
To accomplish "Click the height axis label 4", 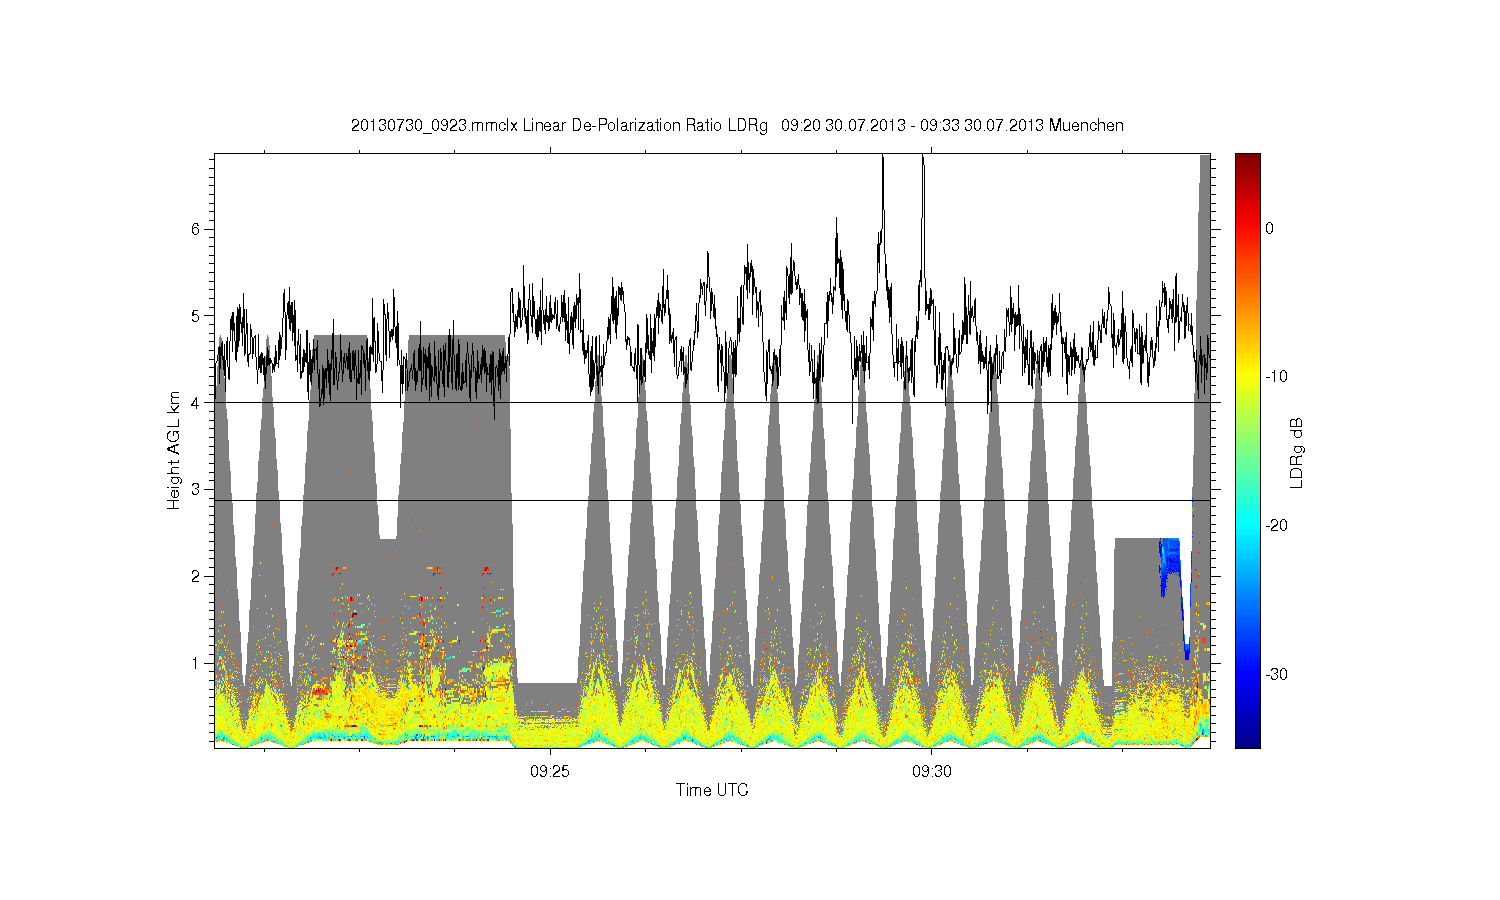I will click(x=197, y=403).
